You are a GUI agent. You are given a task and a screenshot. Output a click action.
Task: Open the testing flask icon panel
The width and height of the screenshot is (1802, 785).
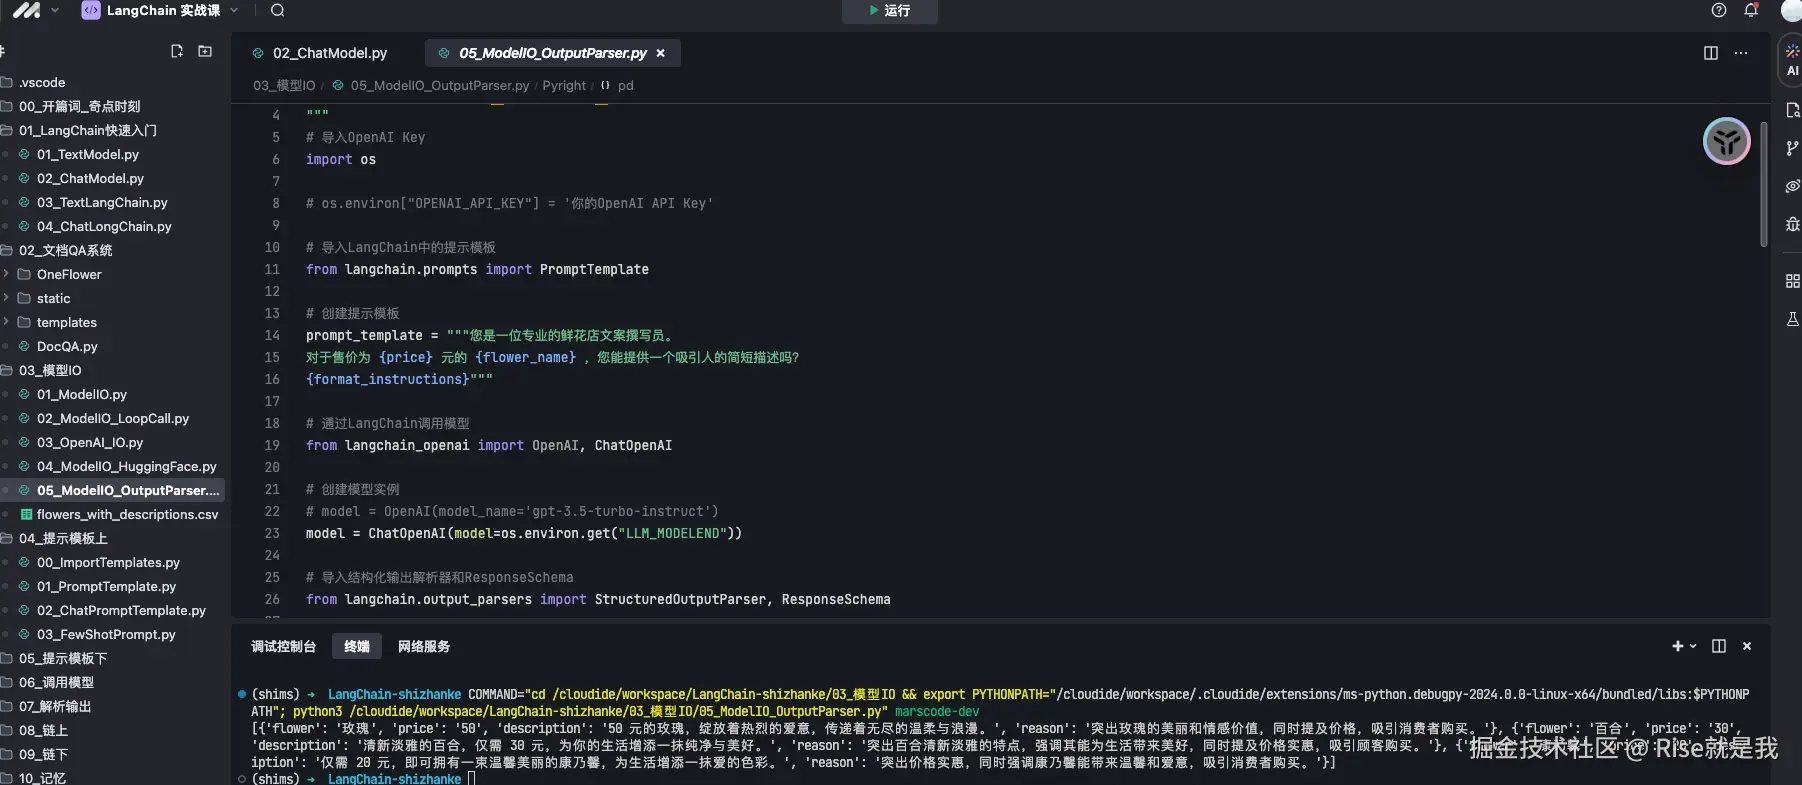tap(1791, 319)
